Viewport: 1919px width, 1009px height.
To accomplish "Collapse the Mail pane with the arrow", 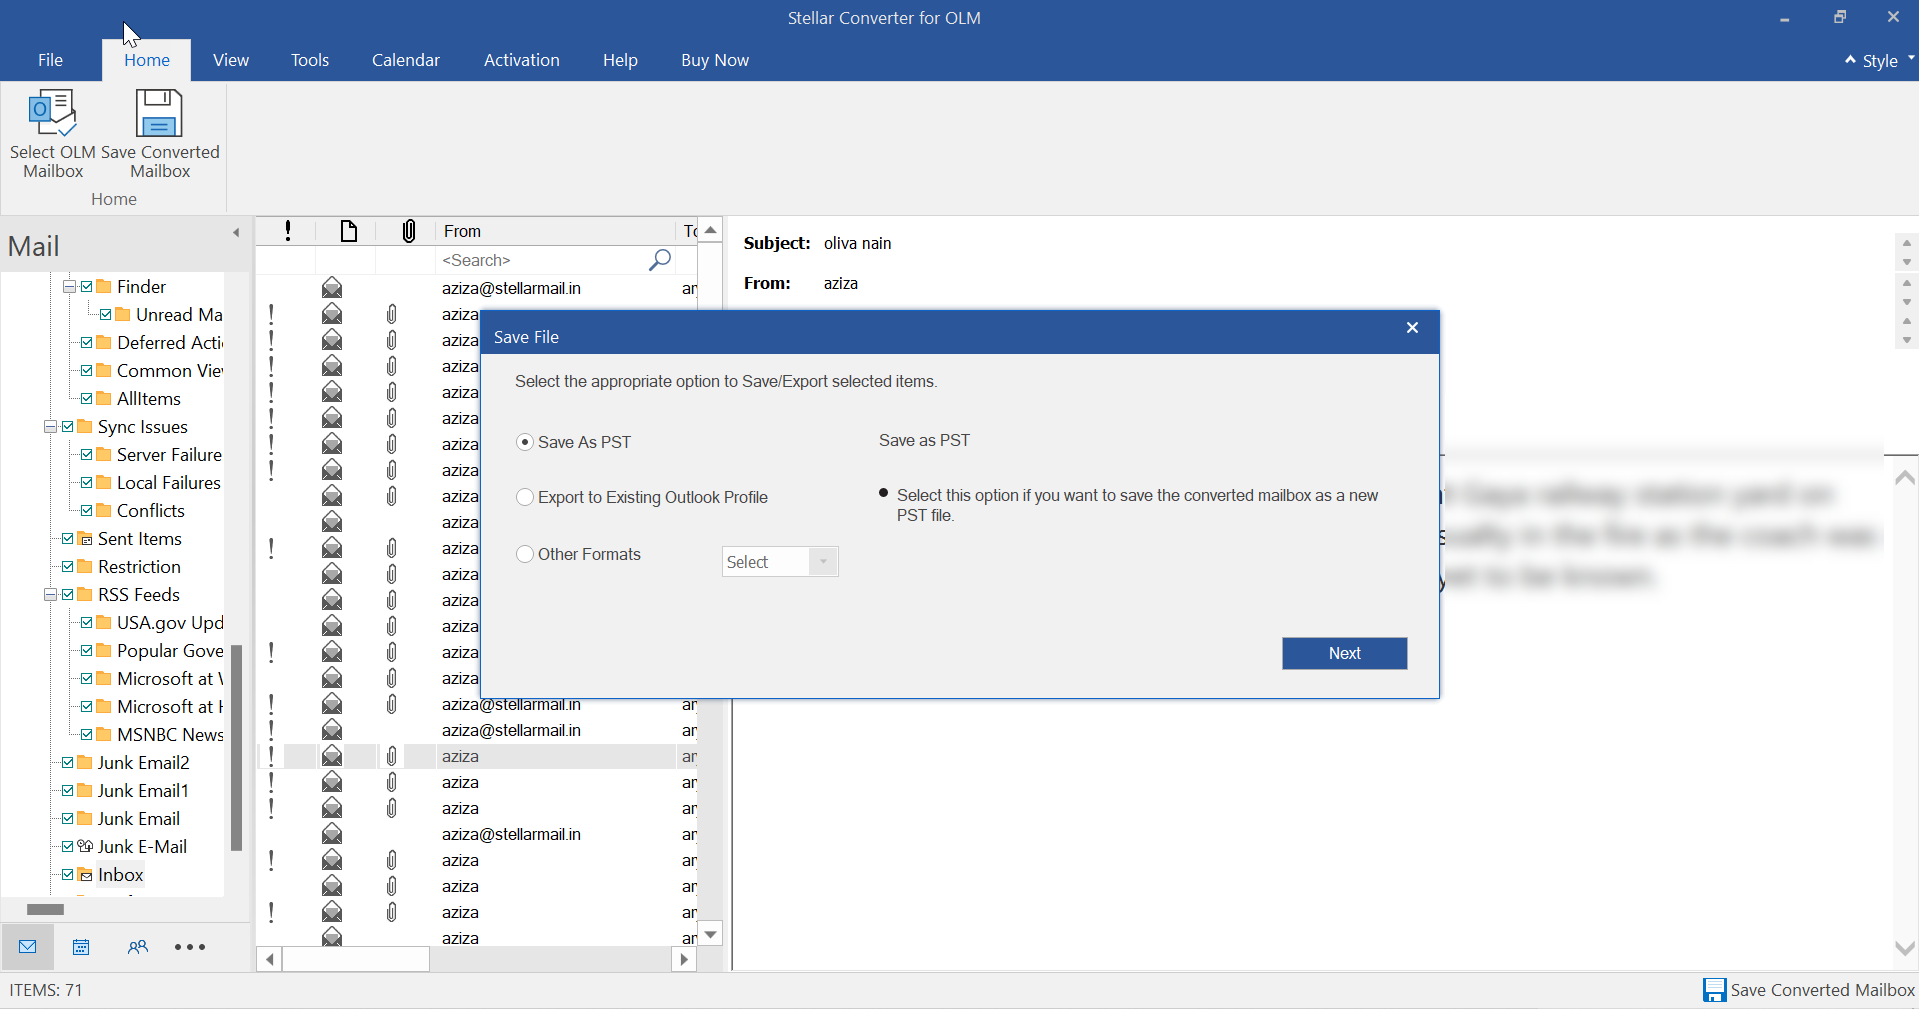I will (236, 233).
